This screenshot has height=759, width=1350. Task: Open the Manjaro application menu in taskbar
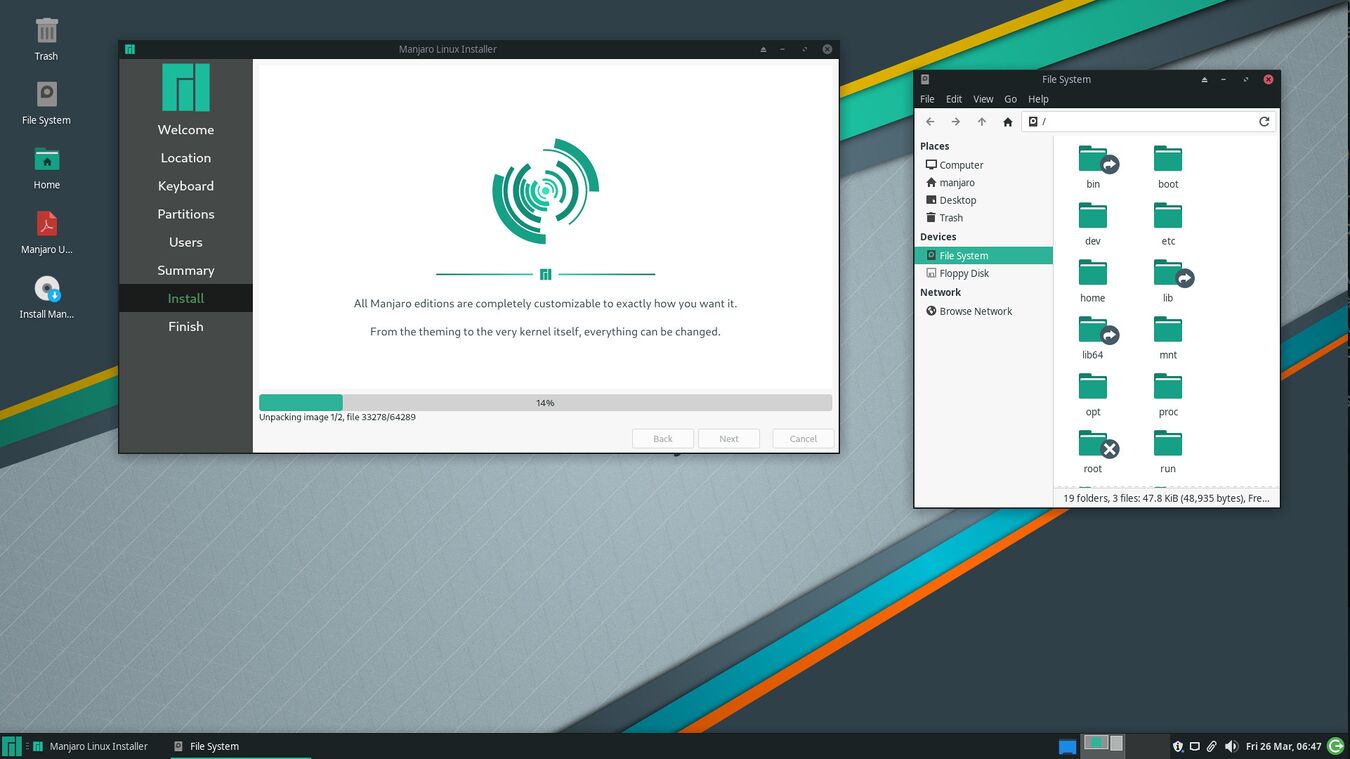(x=11, y=746)
